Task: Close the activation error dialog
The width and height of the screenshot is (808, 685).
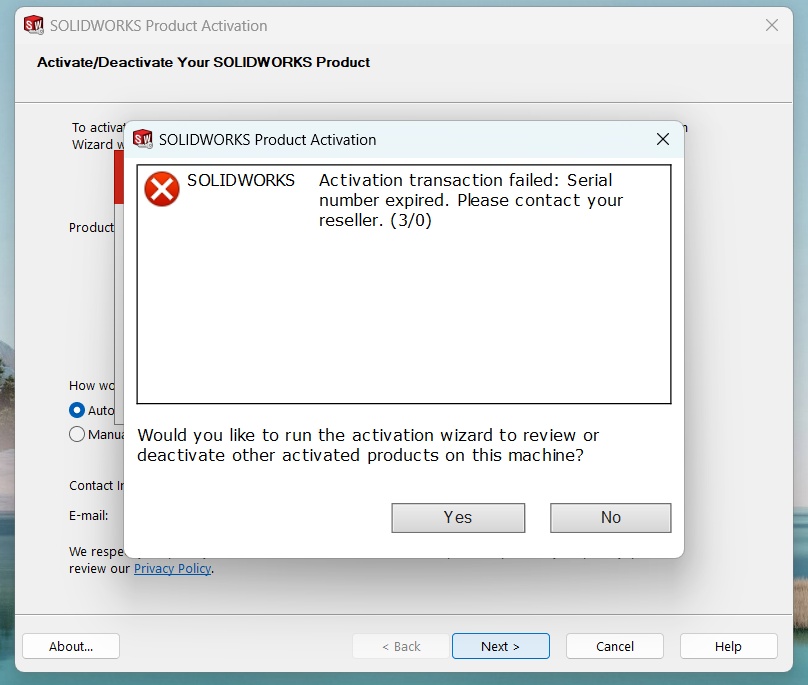Action: (x=663, y=139)
